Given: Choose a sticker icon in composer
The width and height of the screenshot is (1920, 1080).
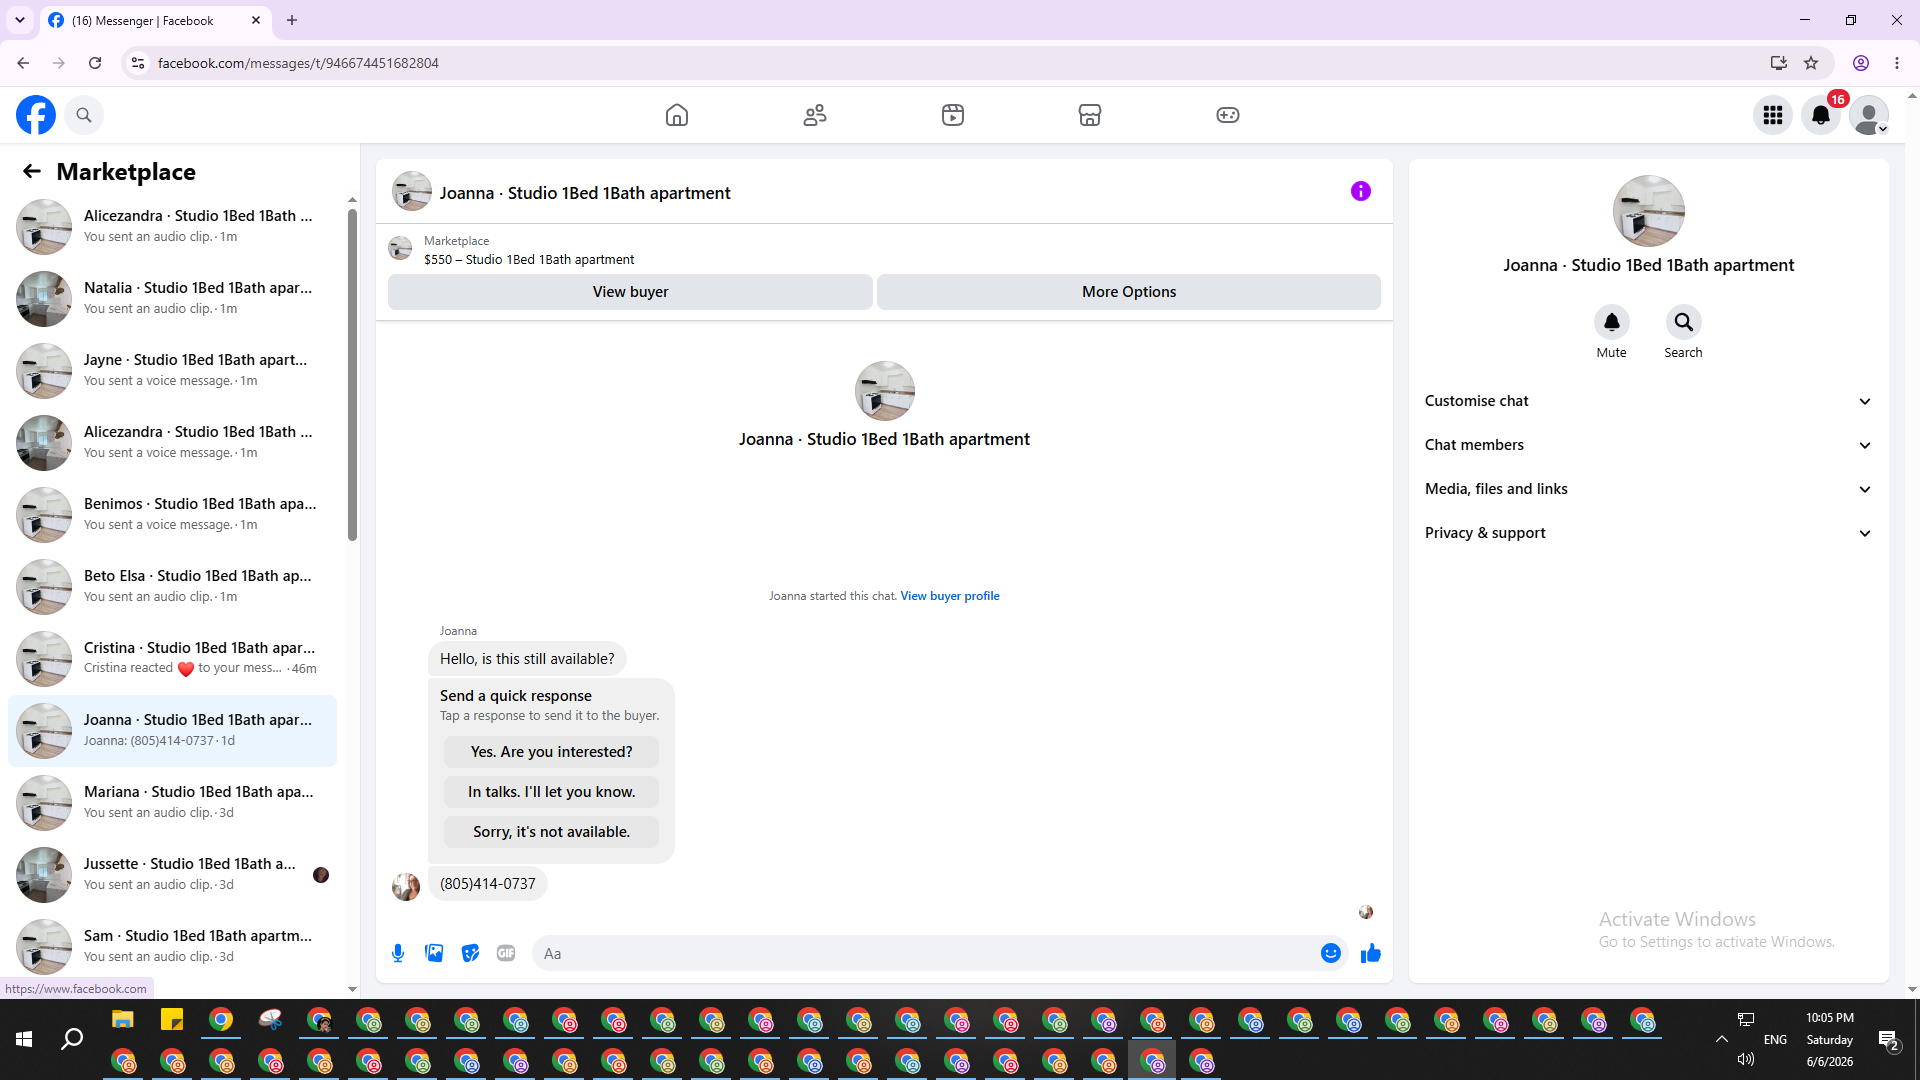Looking at the screenshot, I should pos(470,953).
